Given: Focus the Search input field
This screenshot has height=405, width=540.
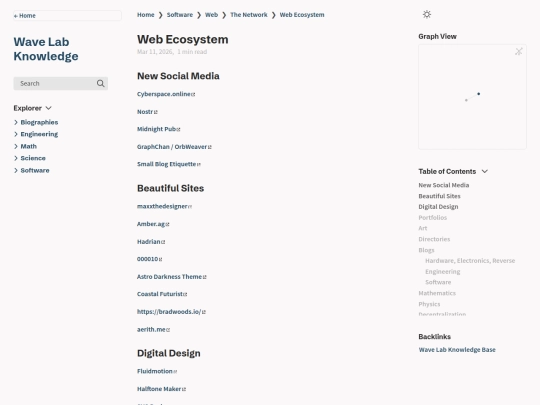Looking at the screenshot, I should click(x=61, y=83).
